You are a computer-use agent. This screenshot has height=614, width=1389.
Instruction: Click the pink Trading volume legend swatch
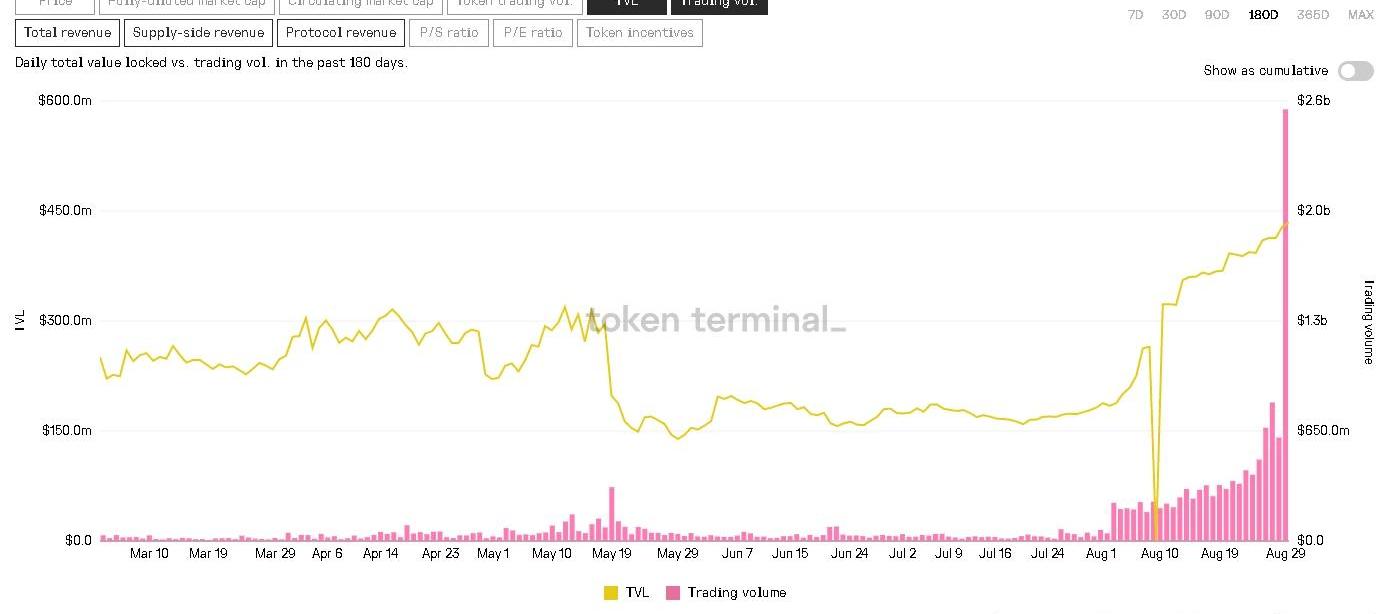pyautogui.click(x=673, y=593)
